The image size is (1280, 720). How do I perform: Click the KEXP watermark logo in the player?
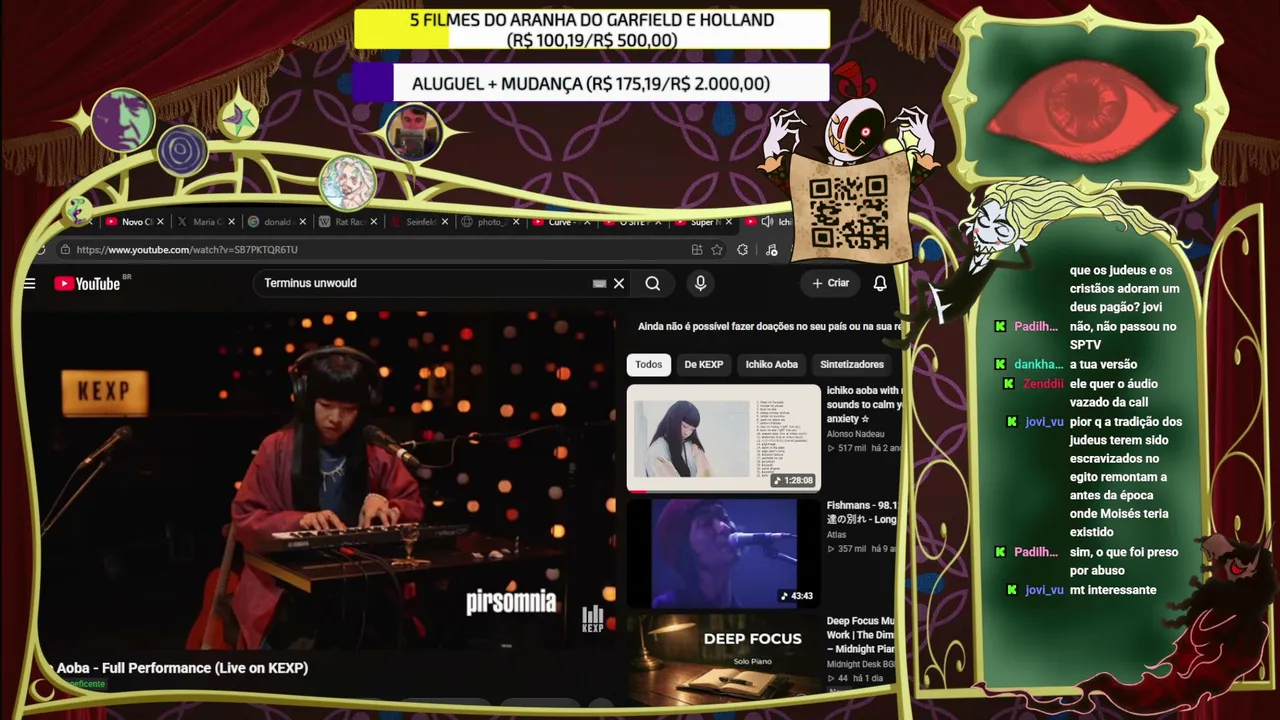tap(593, 619)
